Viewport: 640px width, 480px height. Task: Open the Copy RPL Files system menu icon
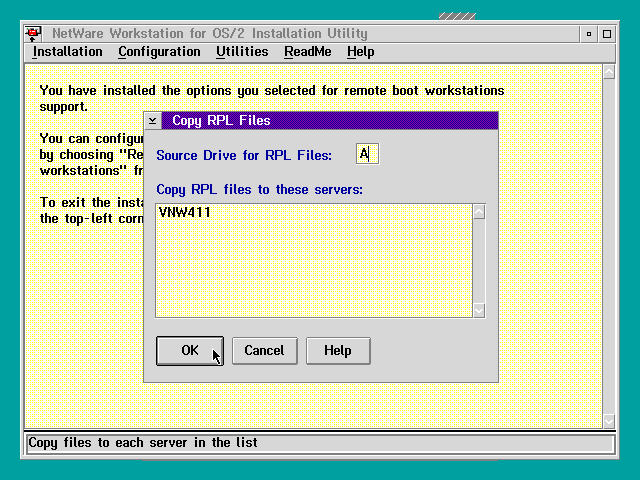click(x=153, y=121)
